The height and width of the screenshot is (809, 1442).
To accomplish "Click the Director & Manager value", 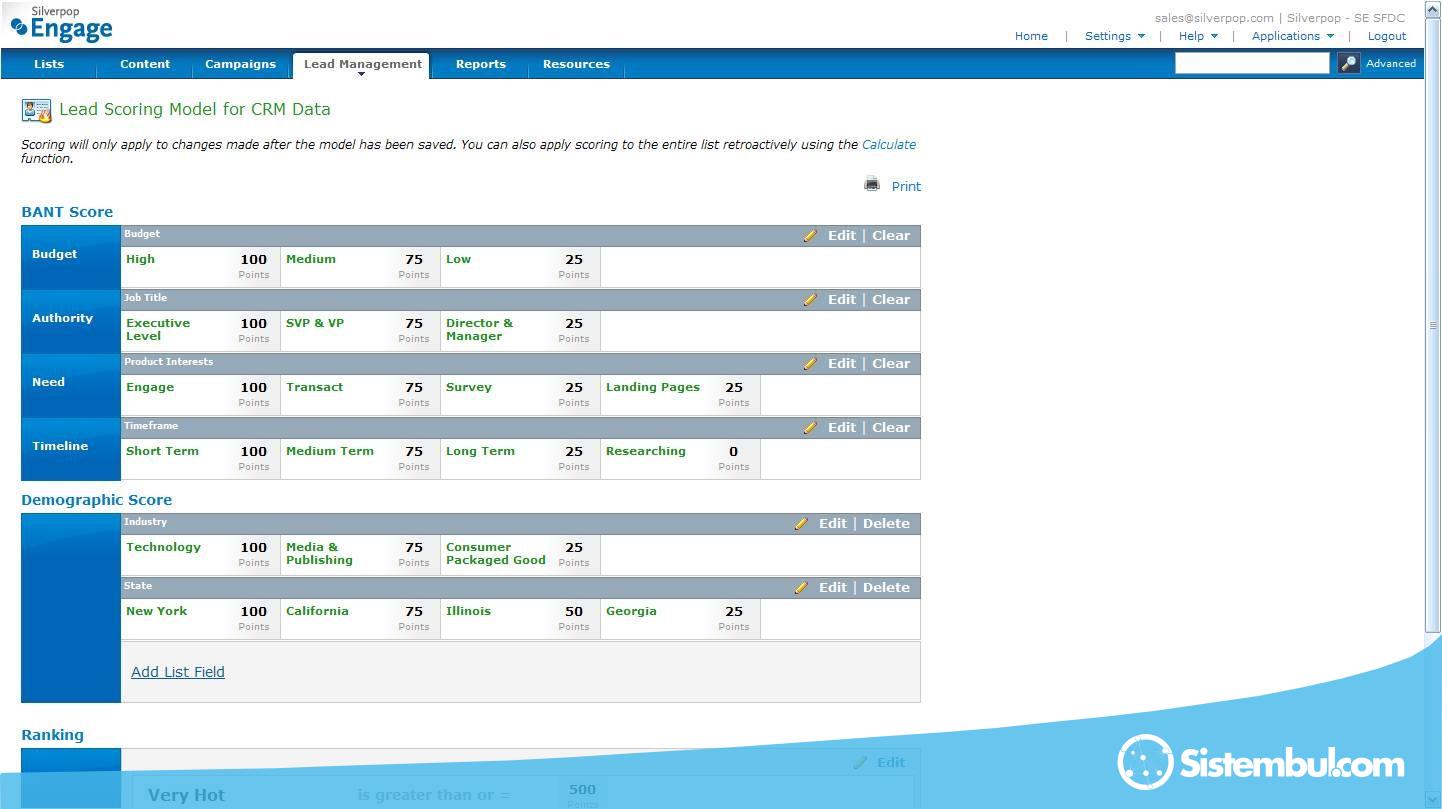I will (x=479, y=330).
